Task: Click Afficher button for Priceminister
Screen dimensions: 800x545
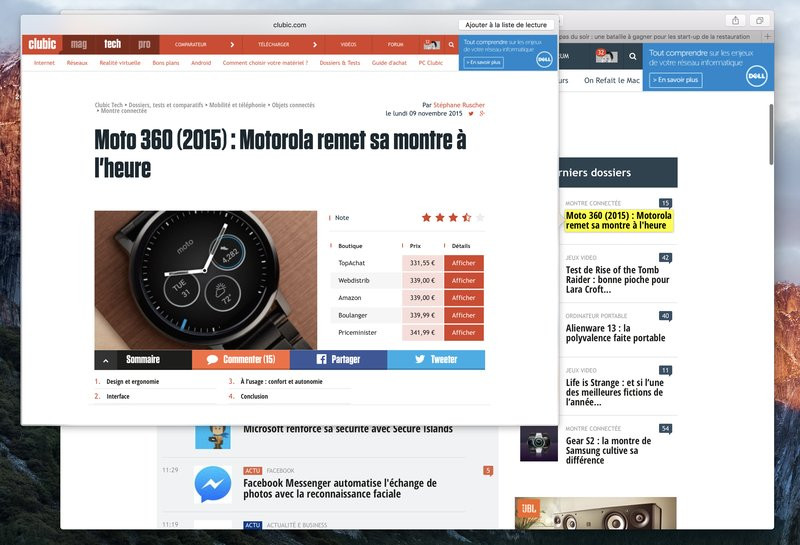Action: click(x=464, y=332)
